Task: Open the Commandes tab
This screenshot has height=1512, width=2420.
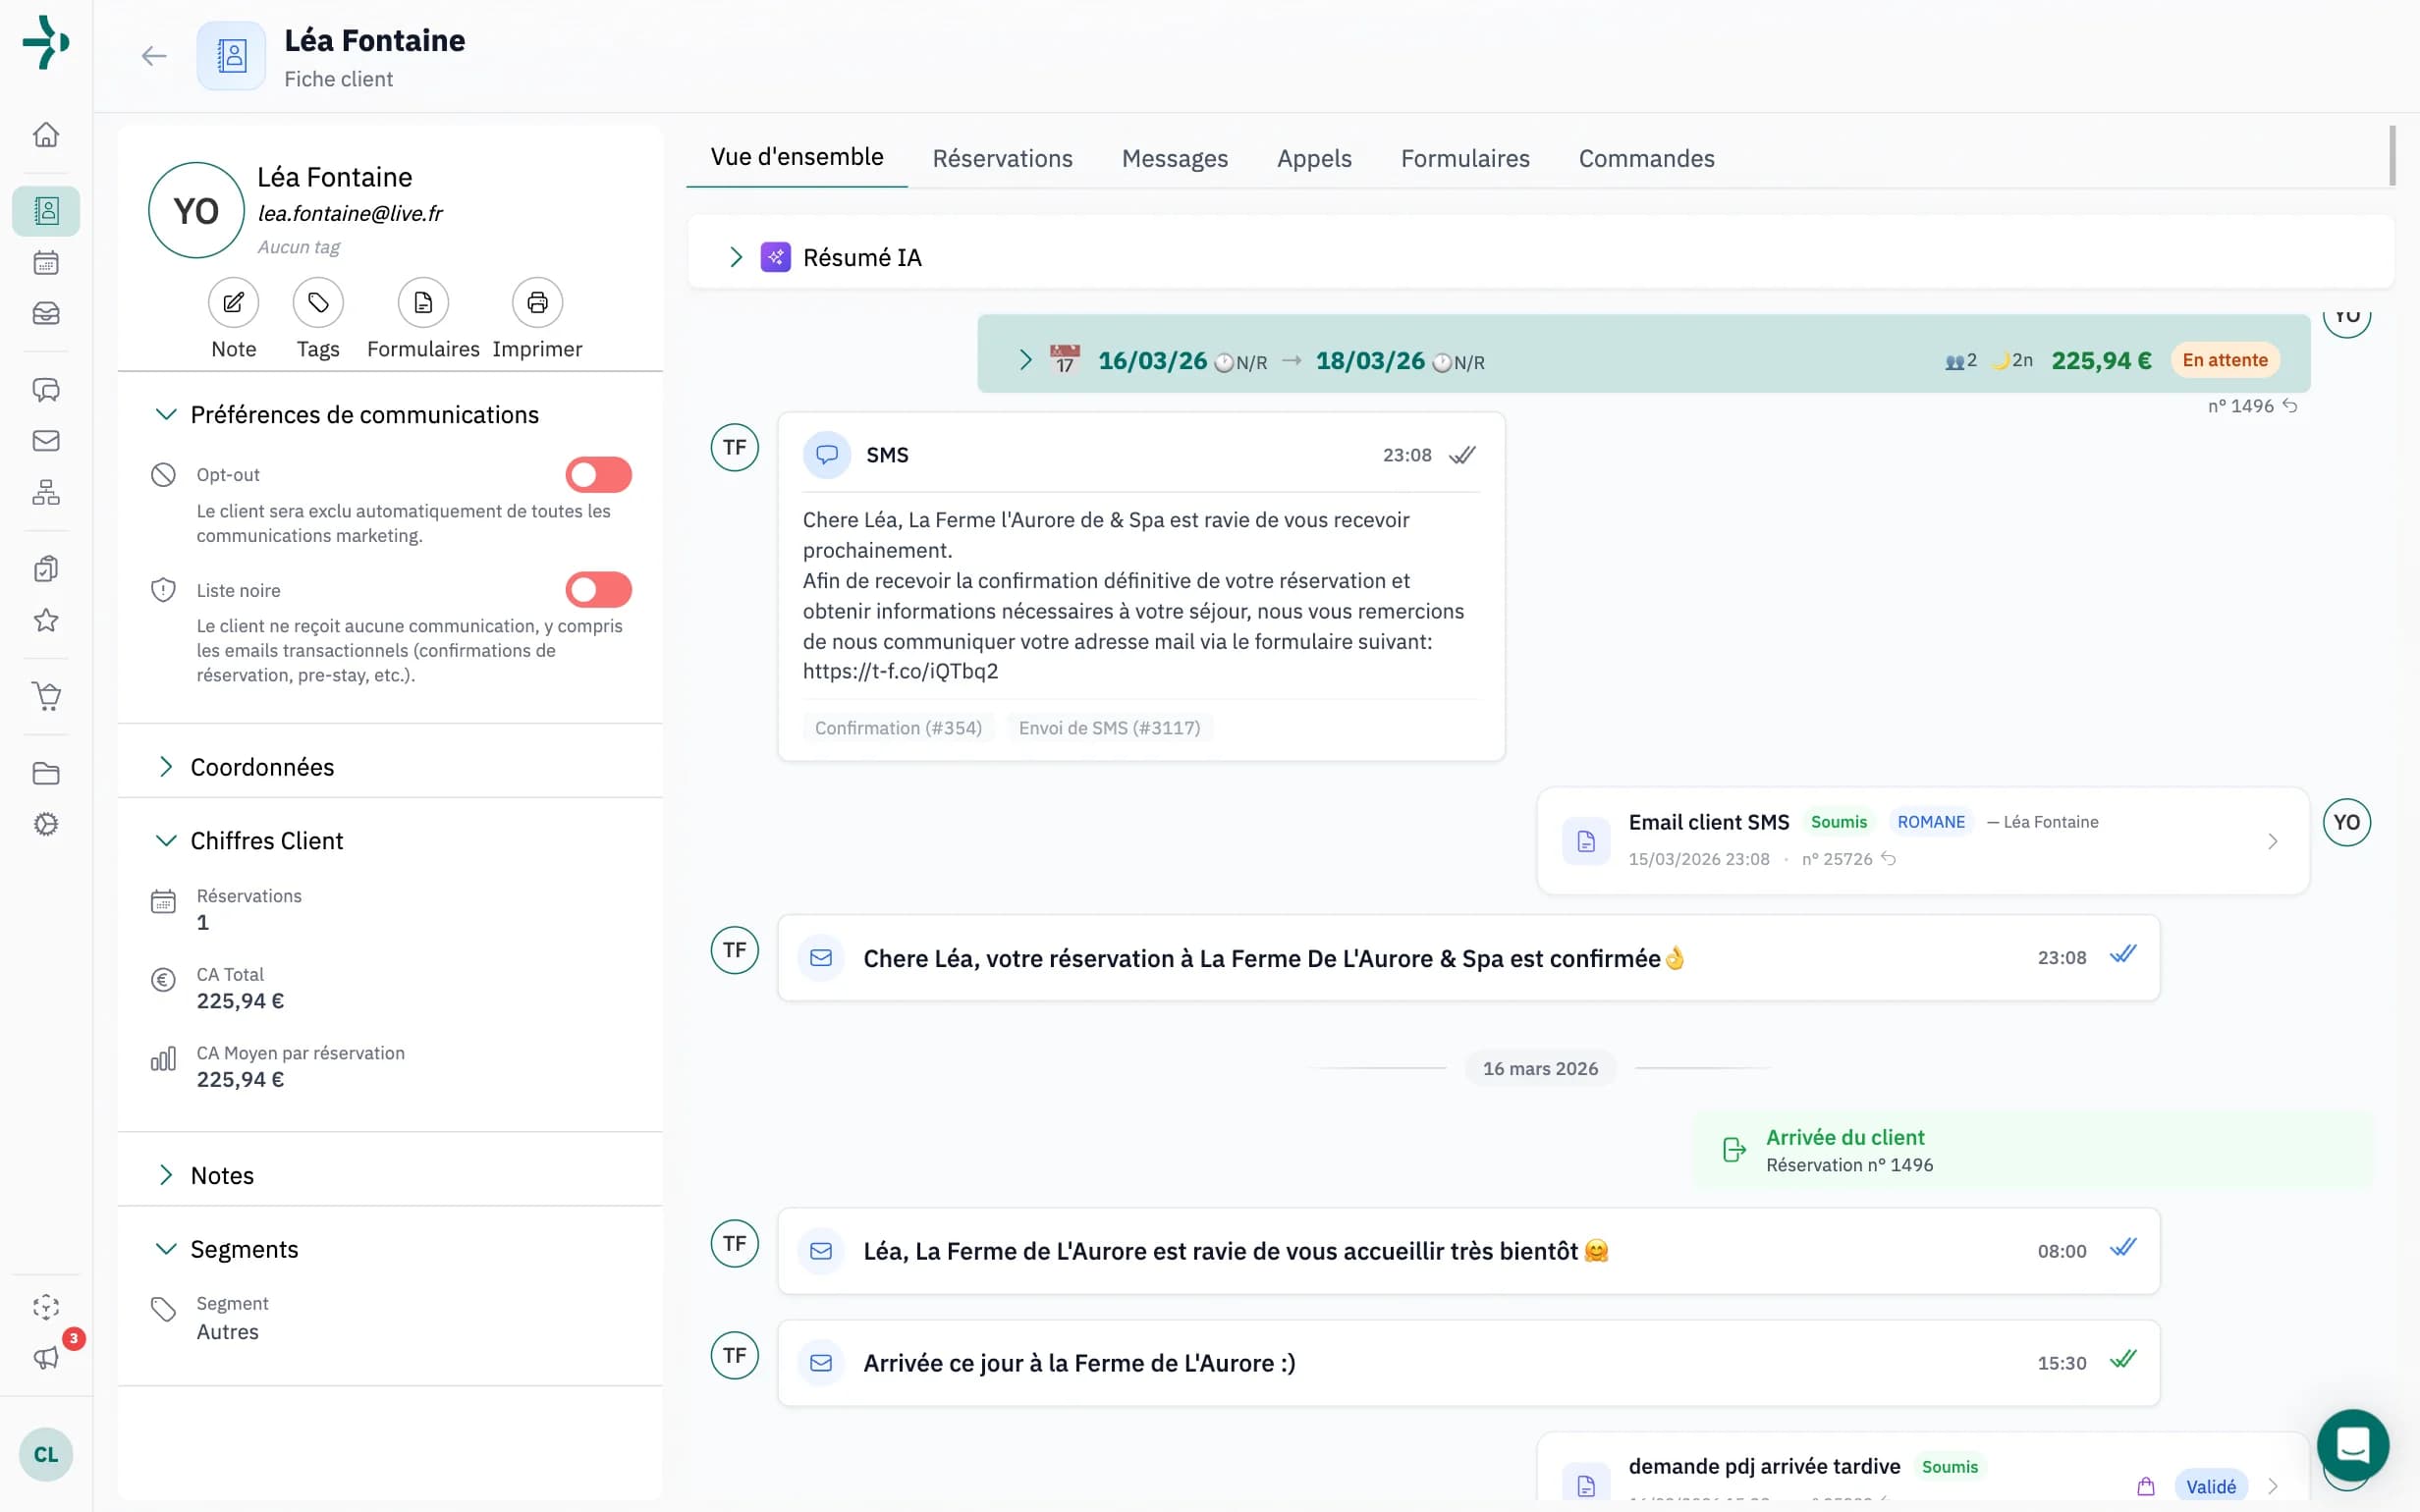Action: coord(1645,158)
